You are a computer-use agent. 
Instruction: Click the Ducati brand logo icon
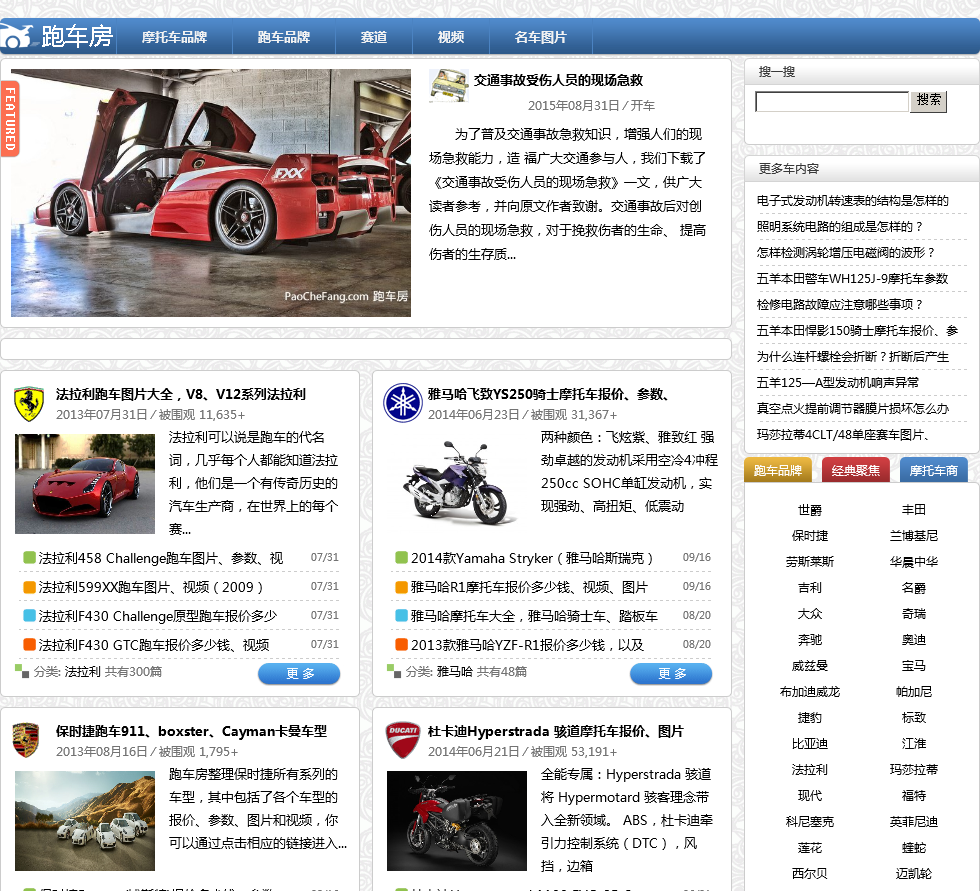(402, 740)
